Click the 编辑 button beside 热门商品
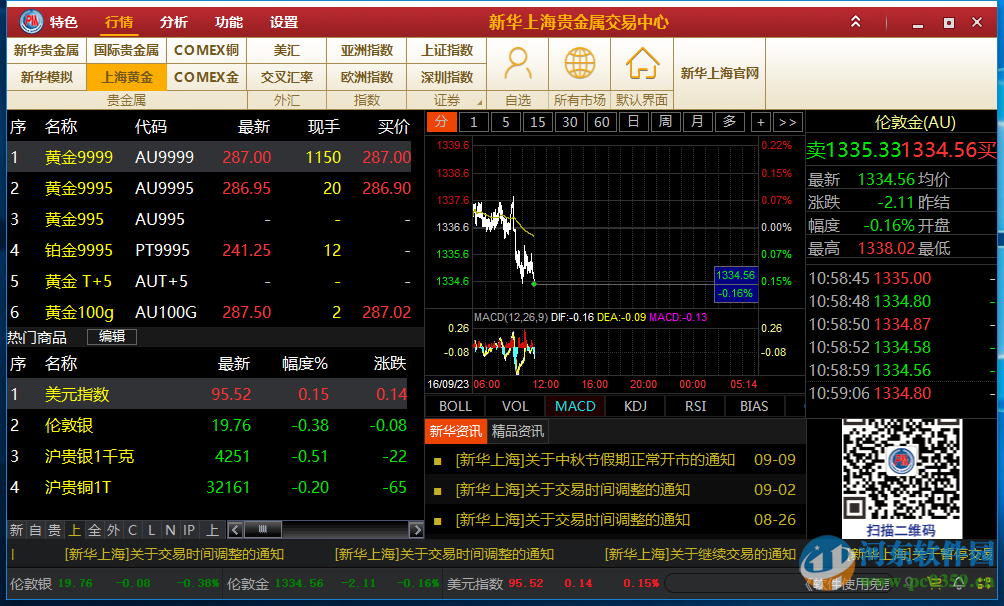The height and width of the screenshot is (606, 1004). pyautogui.click(x=111, y=337)
